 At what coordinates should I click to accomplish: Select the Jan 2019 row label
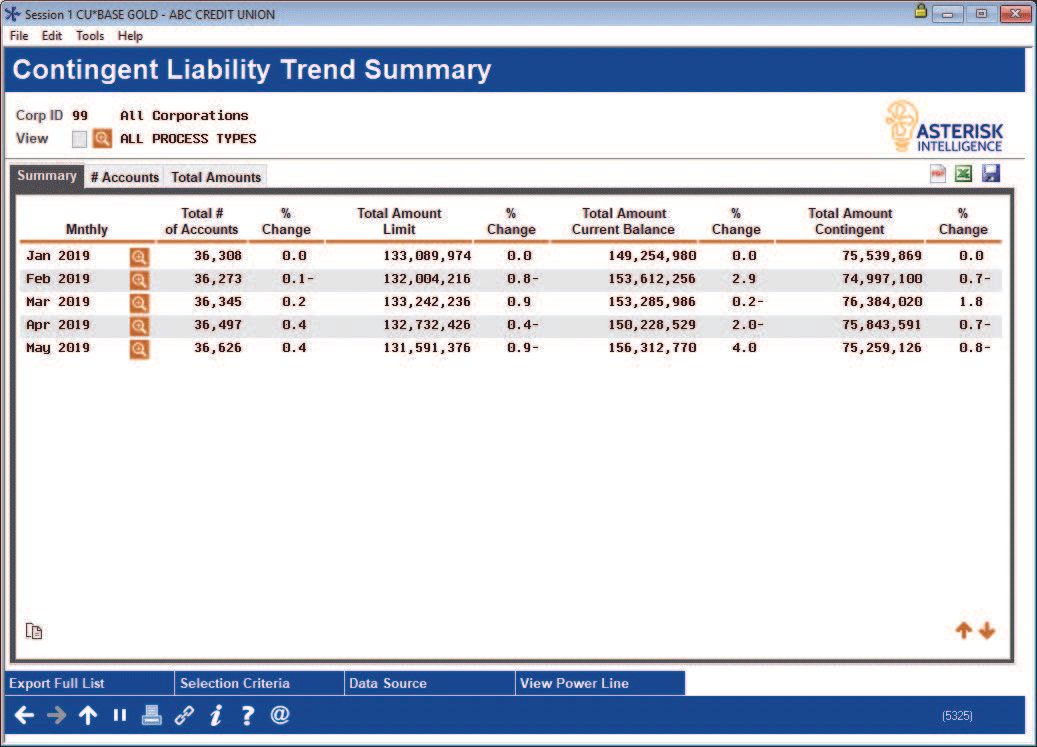(58, 256)
